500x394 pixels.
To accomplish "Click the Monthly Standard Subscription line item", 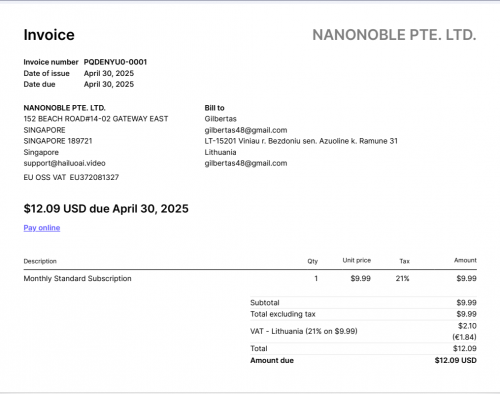I will (77, 278).
